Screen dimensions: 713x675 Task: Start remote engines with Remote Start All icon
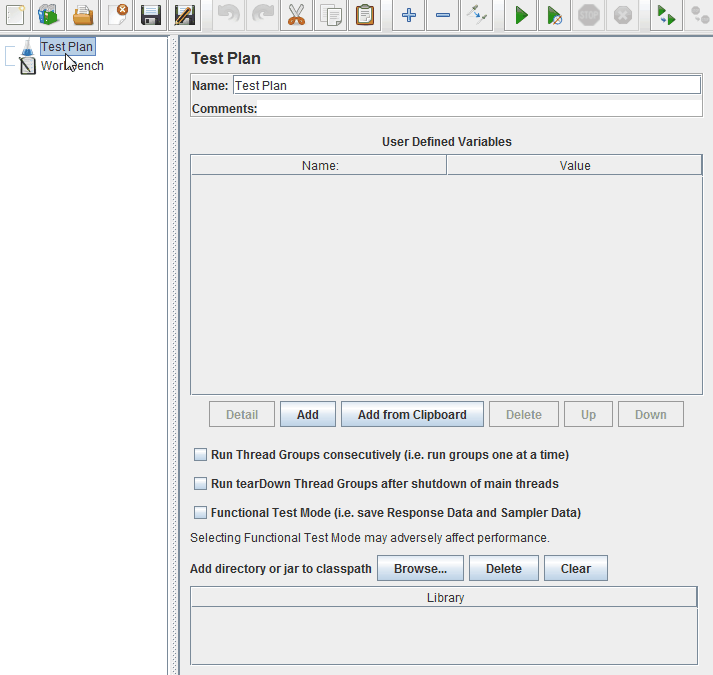tap(666, 15)
